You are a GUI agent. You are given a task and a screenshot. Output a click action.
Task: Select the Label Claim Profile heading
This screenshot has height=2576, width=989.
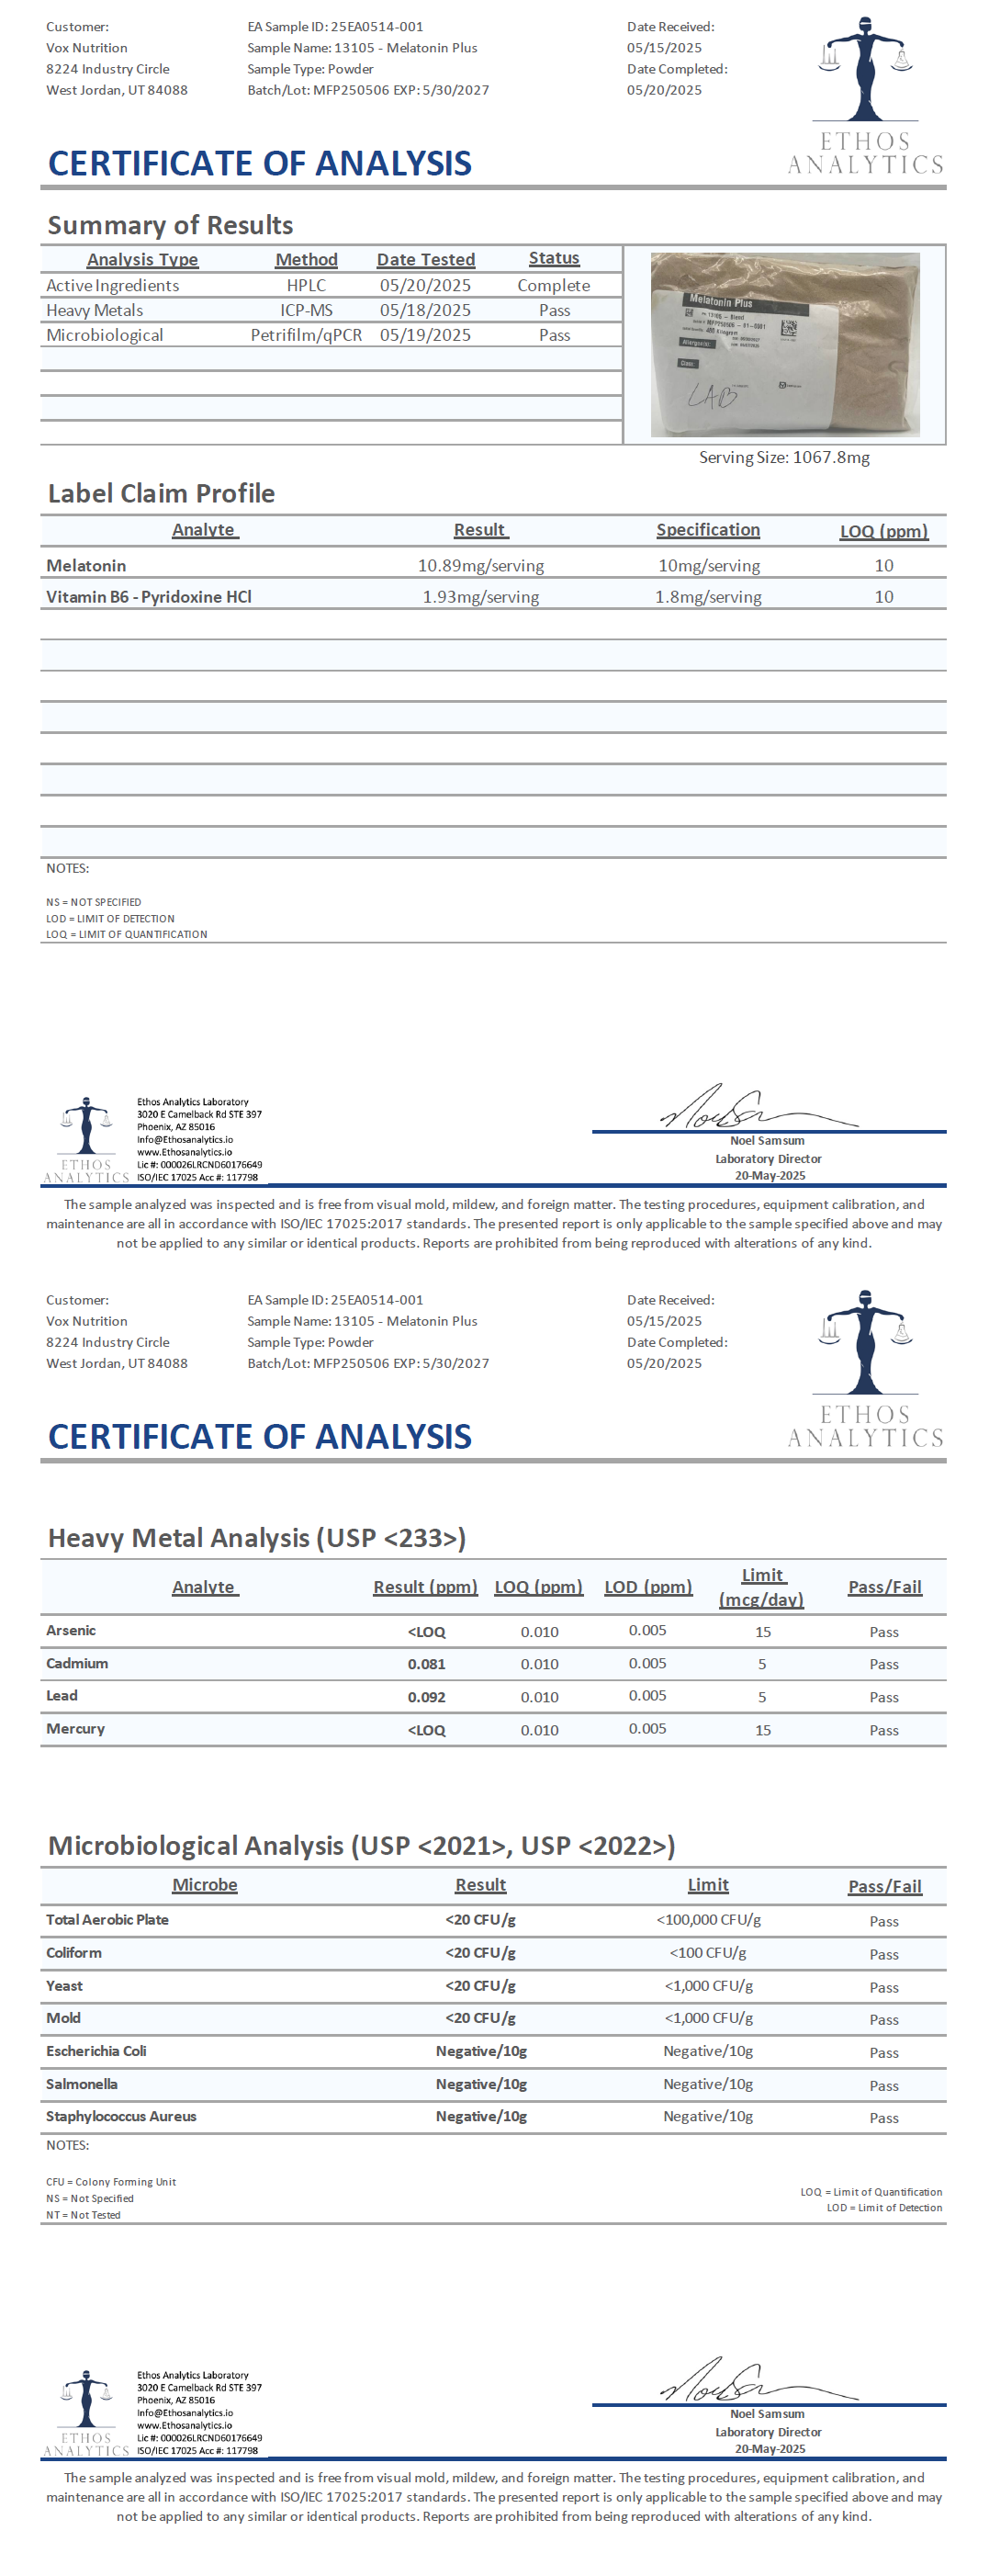[162, 493]
